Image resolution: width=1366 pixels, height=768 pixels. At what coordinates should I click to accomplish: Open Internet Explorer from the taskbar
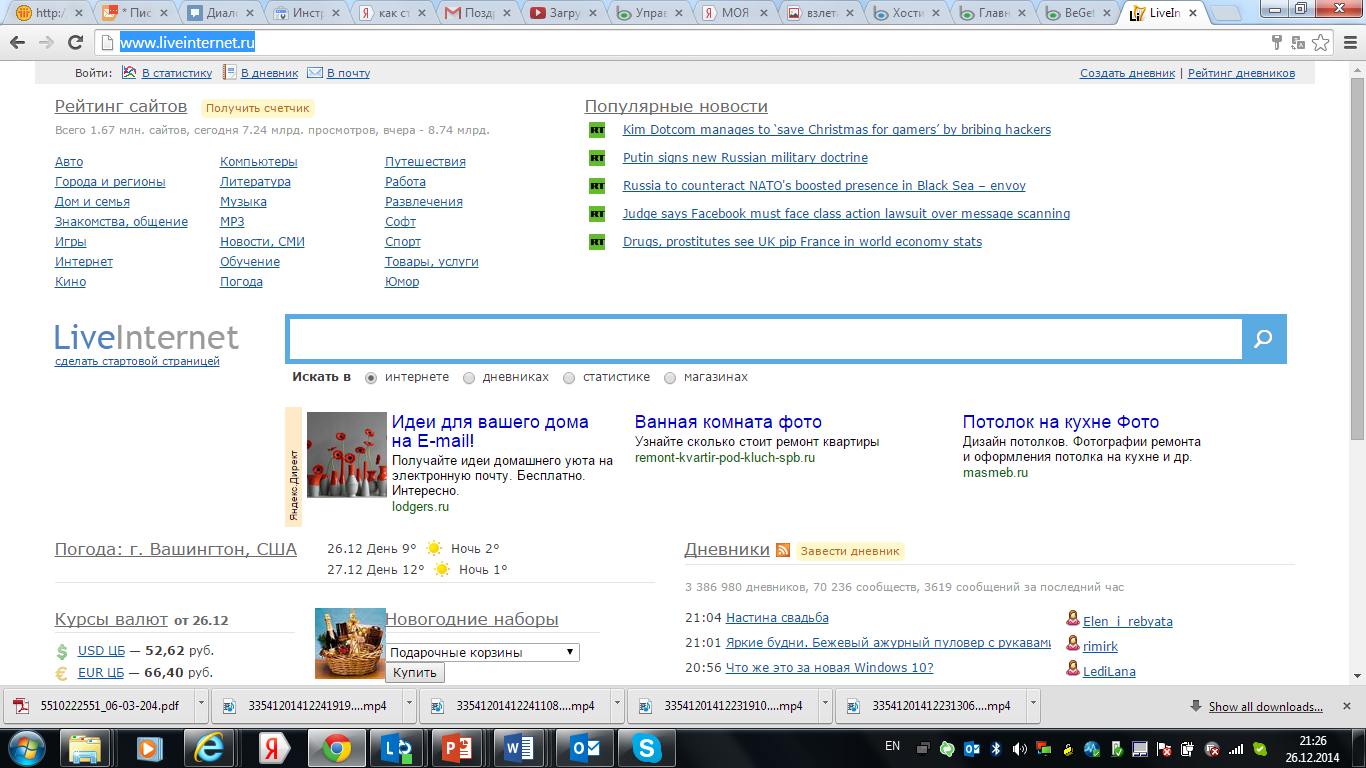coord(210,748)
